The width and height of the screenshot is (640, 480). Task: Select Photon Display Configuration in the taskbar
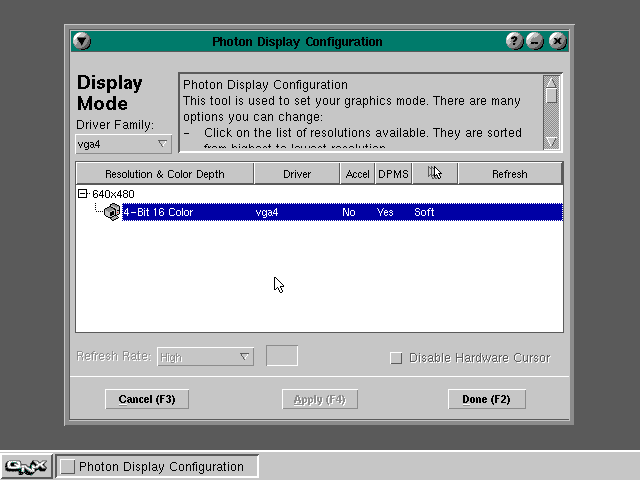(x=158, y=466)
